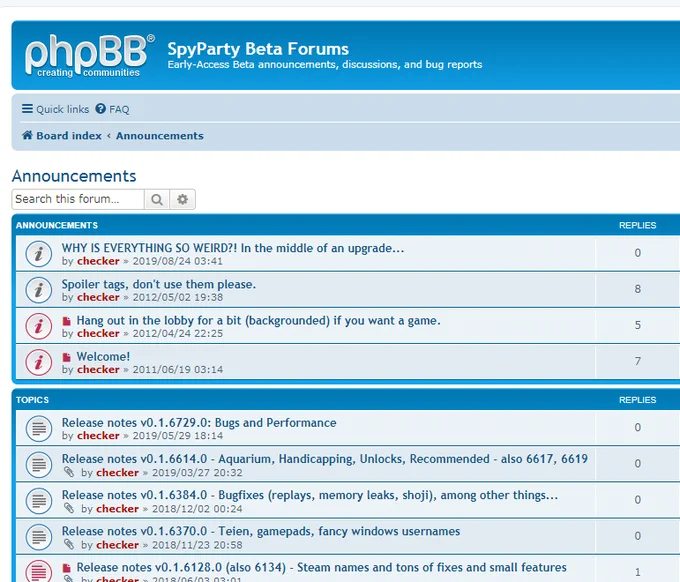
Task: Click reply count 7 for Welcome!
Action: click(638, 361)
